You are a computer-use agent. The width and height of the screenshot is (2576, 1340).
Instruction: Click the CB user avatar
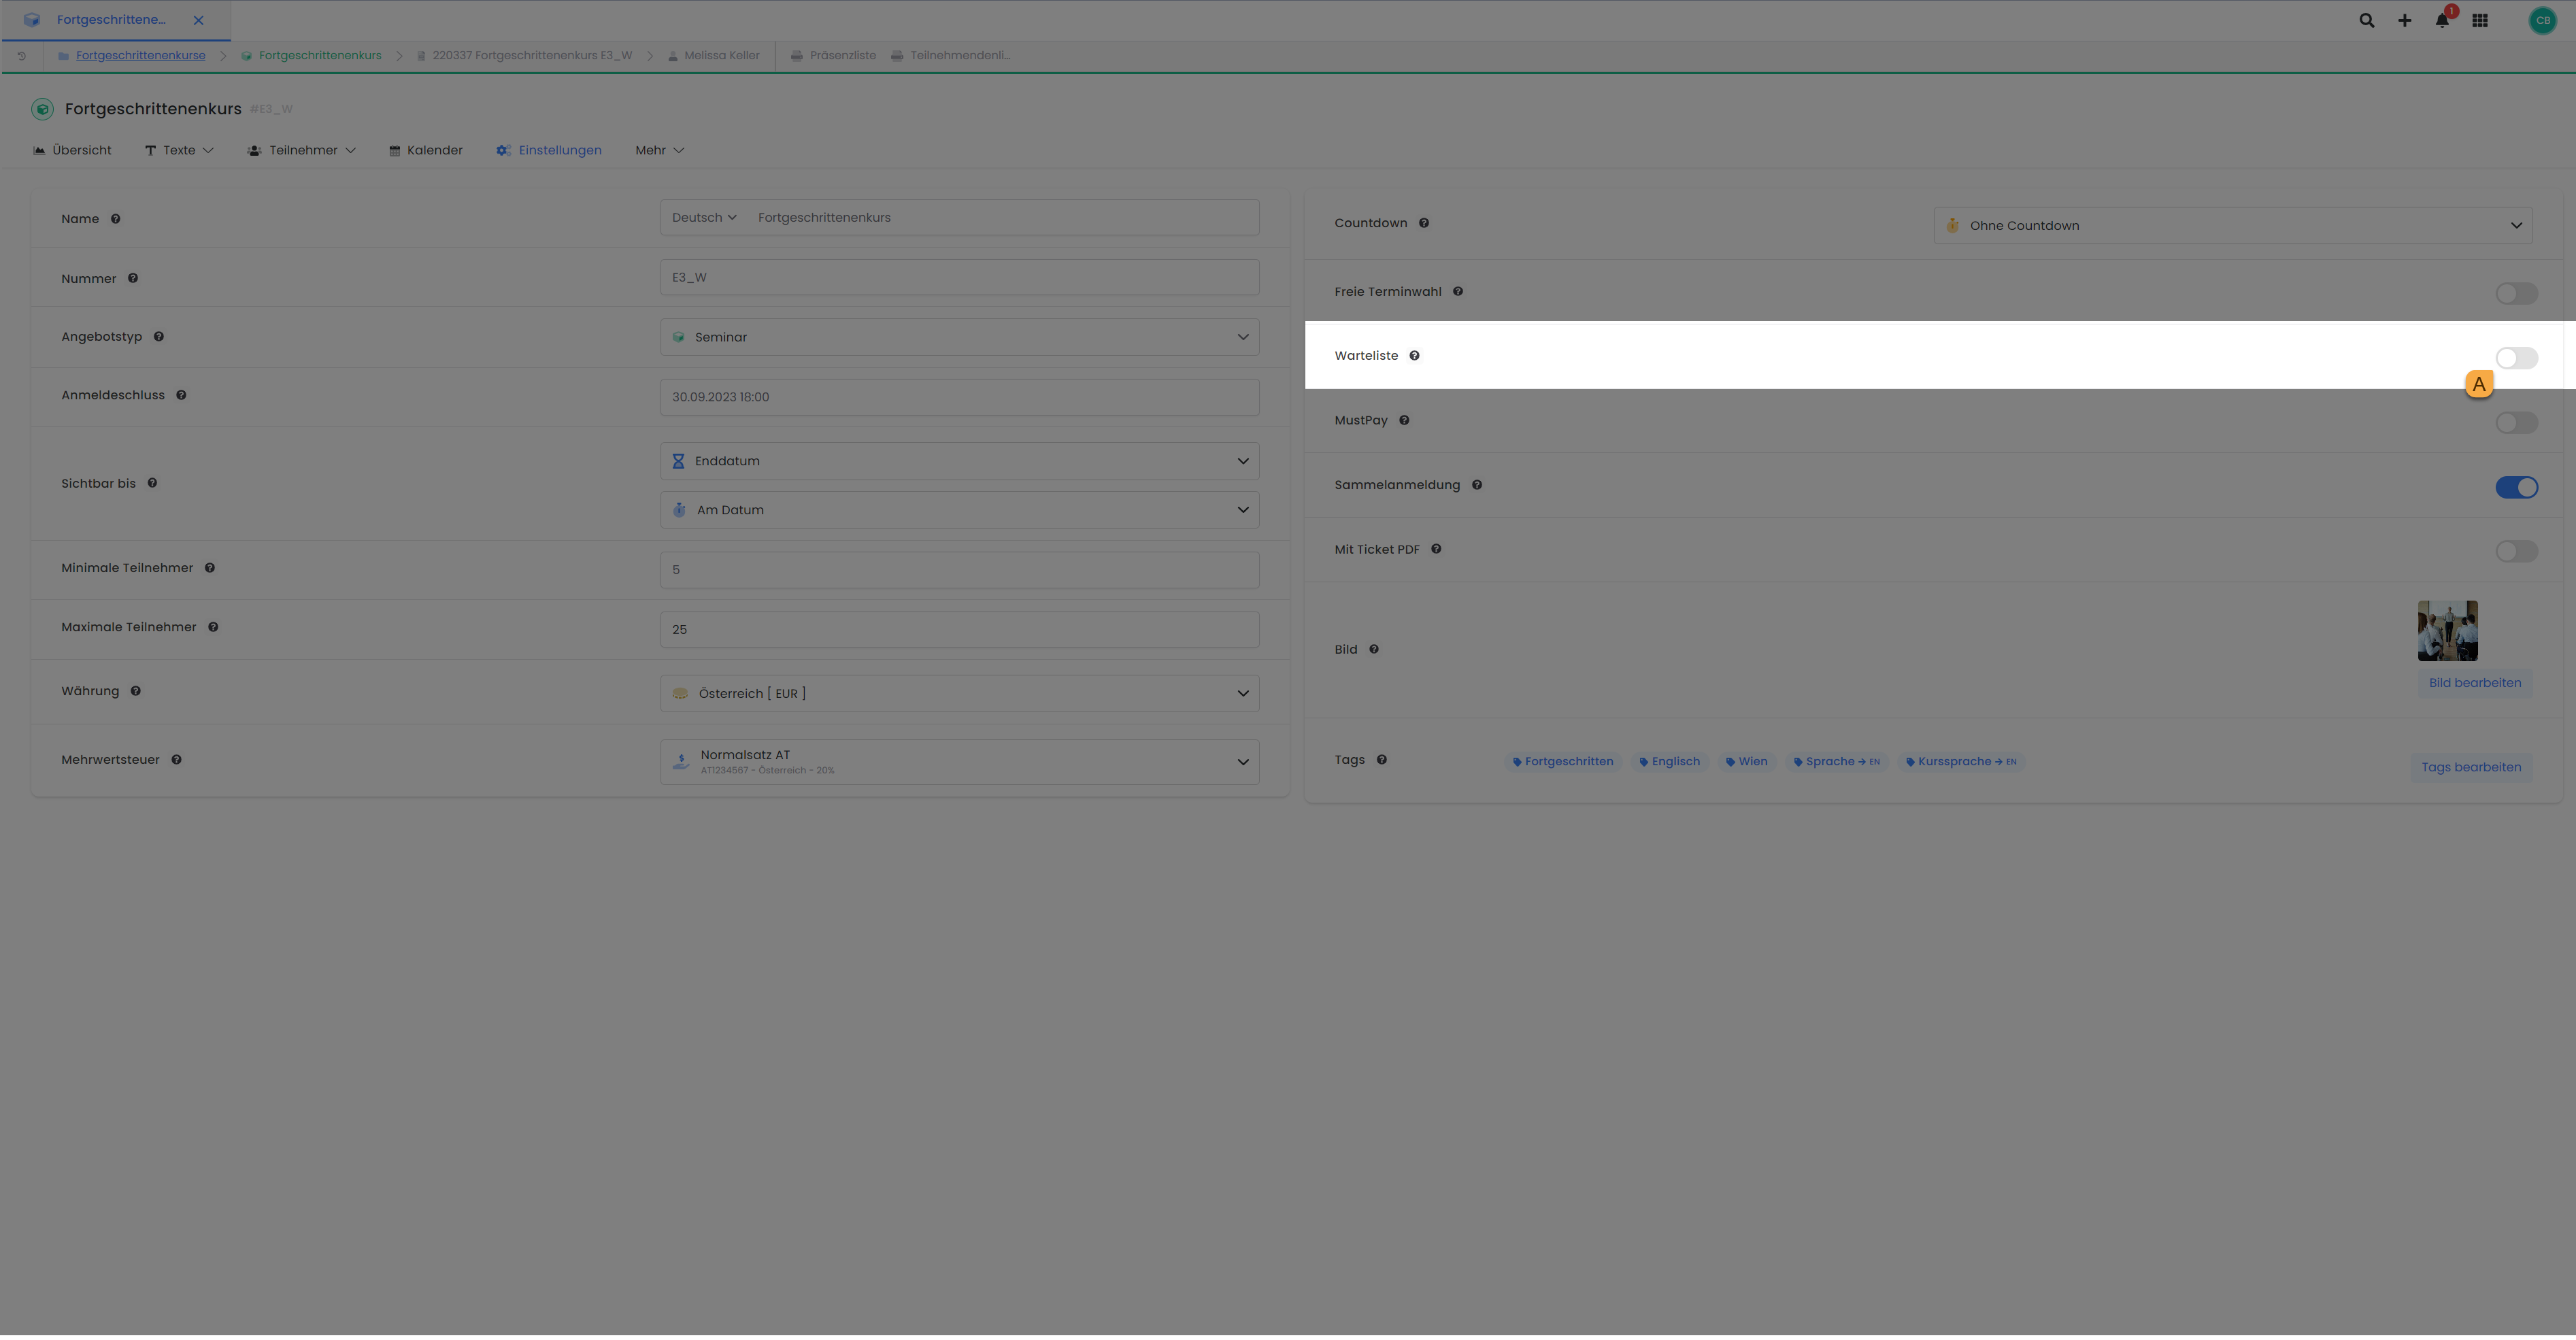[2542, 20]
